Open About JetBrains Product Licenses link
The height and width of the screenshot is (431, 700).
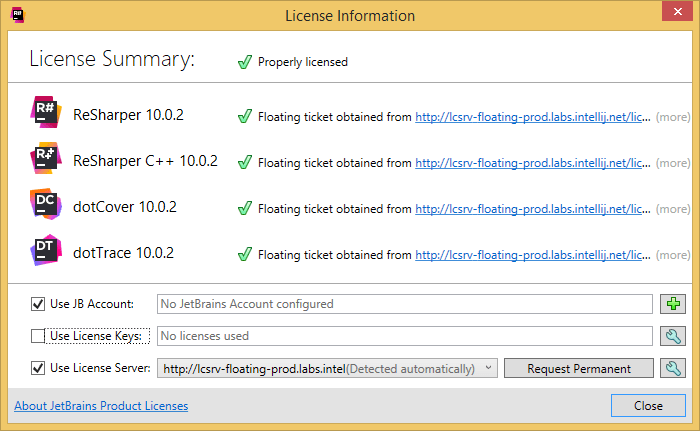(x=101, y=406)
